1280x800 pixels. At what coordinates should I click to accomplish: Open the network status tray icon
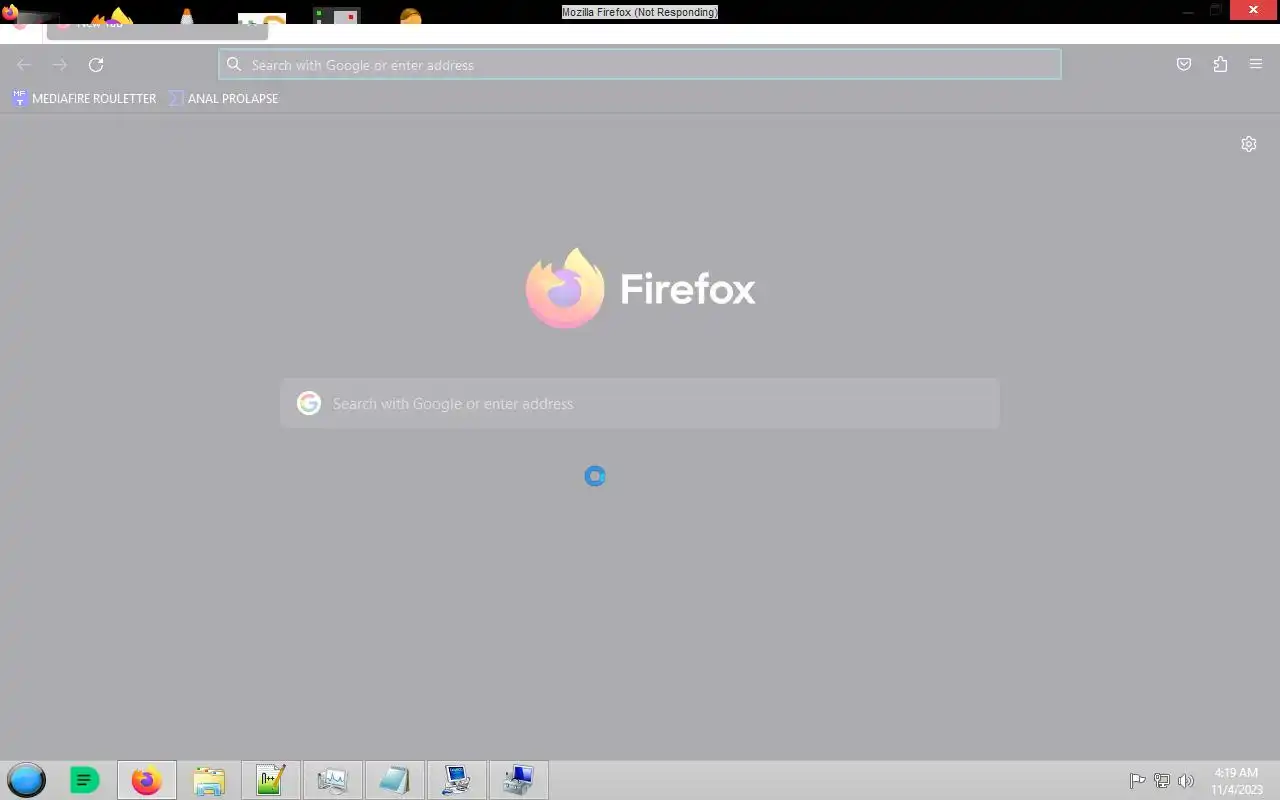click(1162, 781)
